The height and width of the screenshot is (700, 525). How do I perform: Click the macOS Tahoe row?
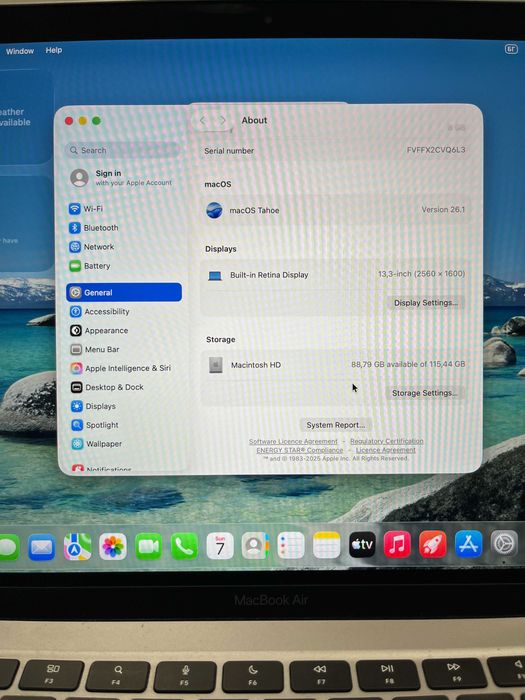pyautogui.click(x=335, y=210)
